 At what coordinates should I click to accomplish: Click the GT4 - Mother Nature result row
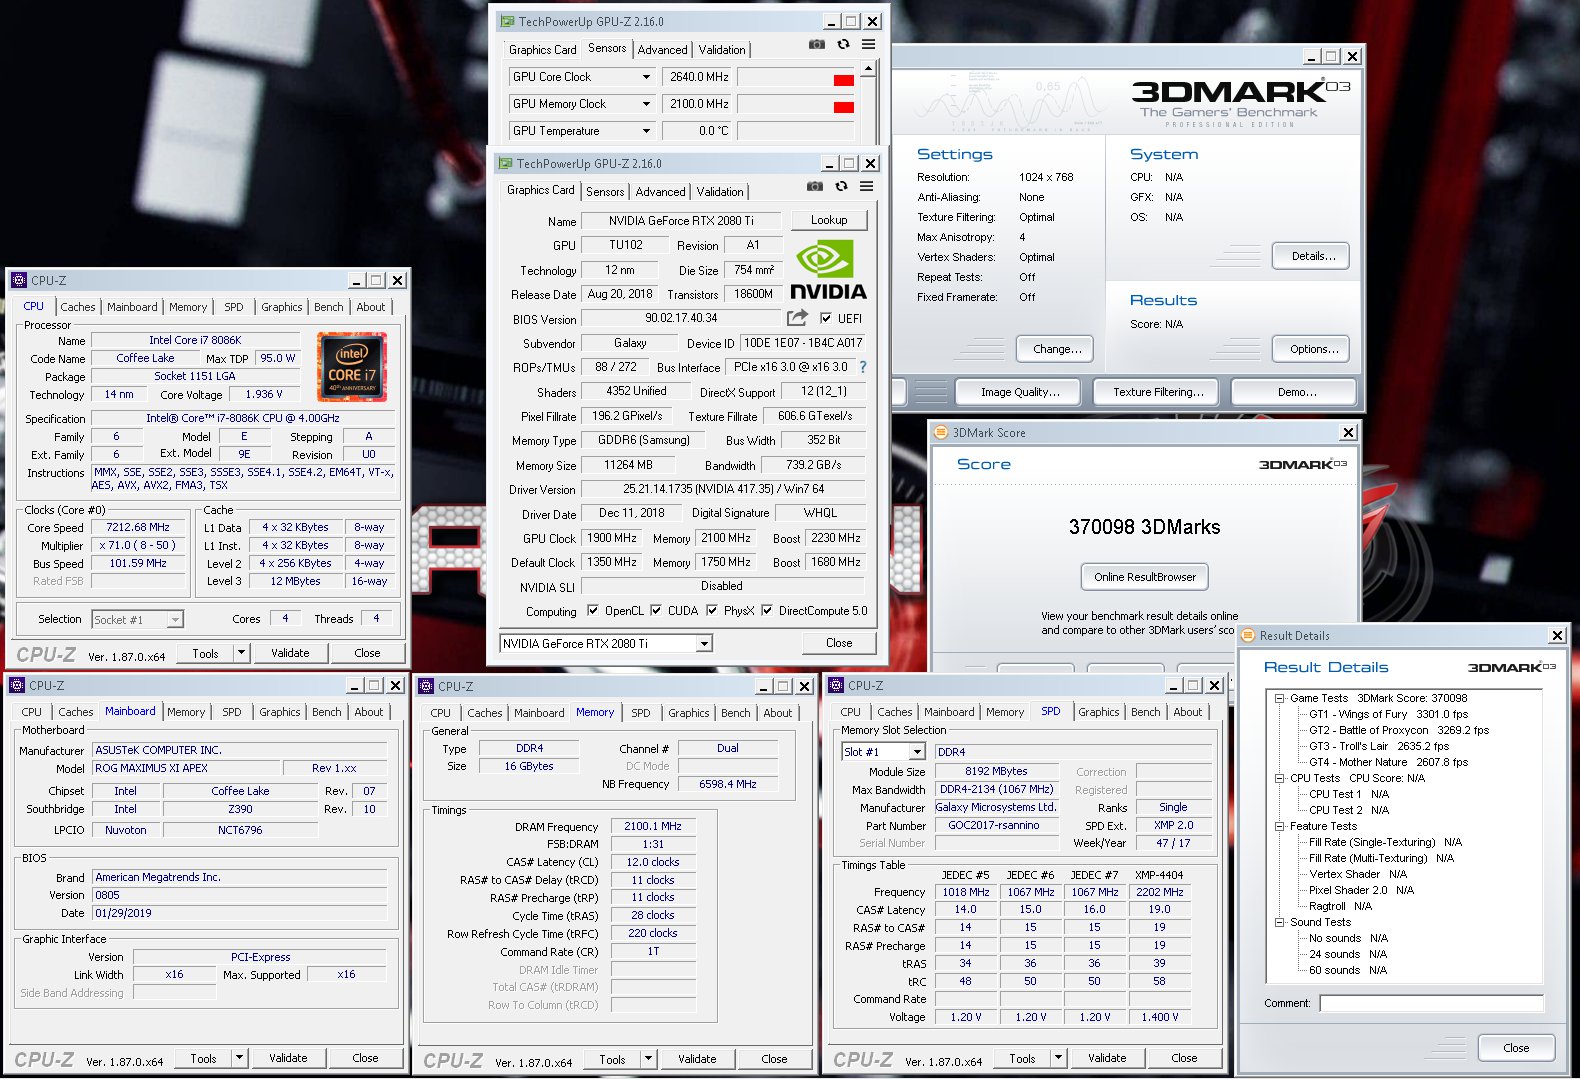pyautogui.click(x=1388, y=762)
